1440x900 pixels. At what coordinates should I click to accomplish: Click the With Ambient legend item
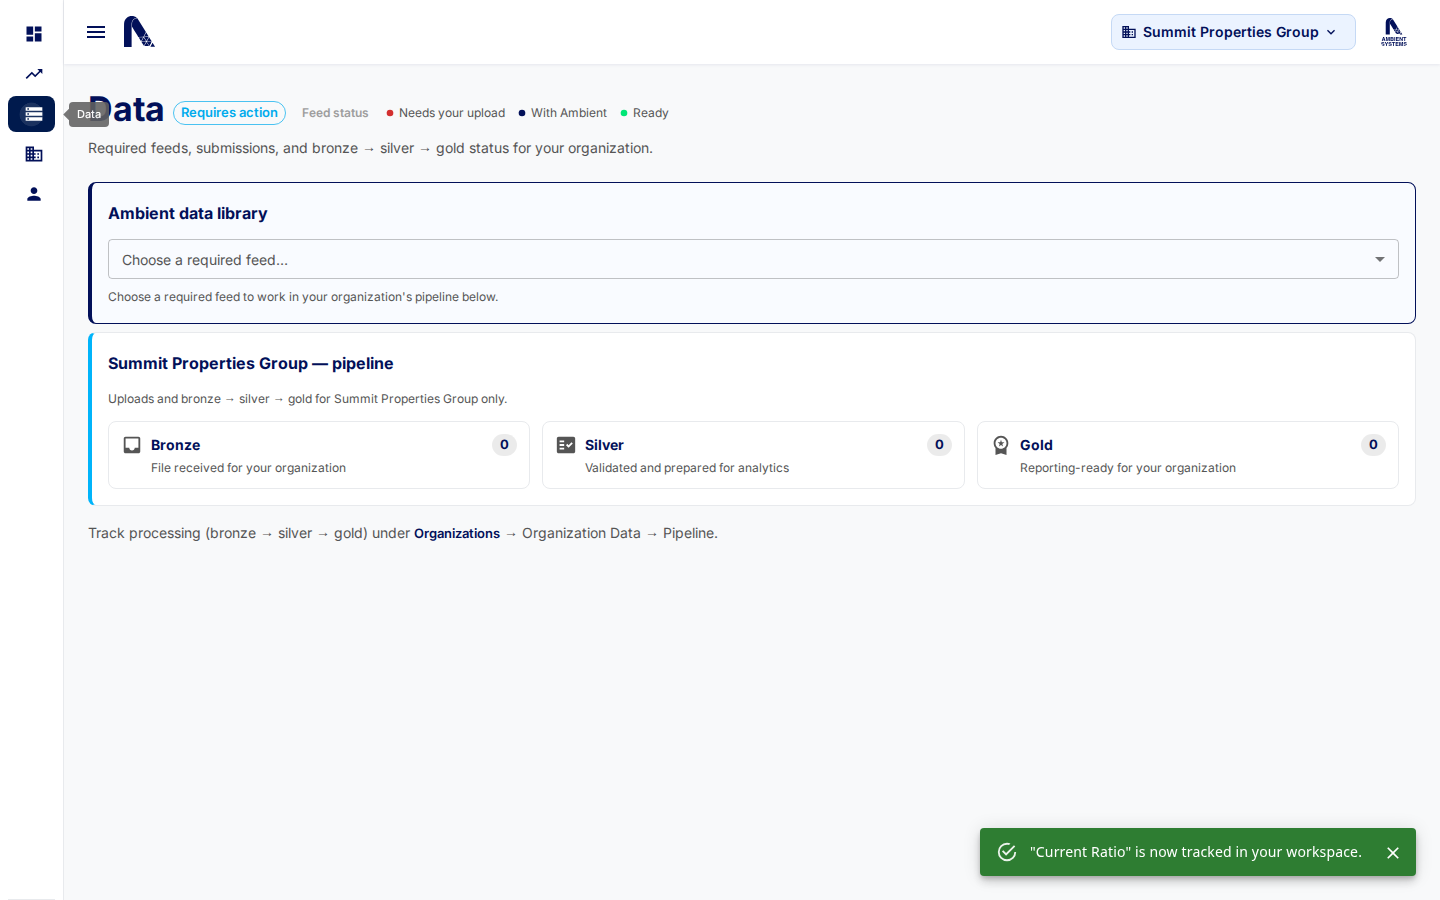[563, 113]
